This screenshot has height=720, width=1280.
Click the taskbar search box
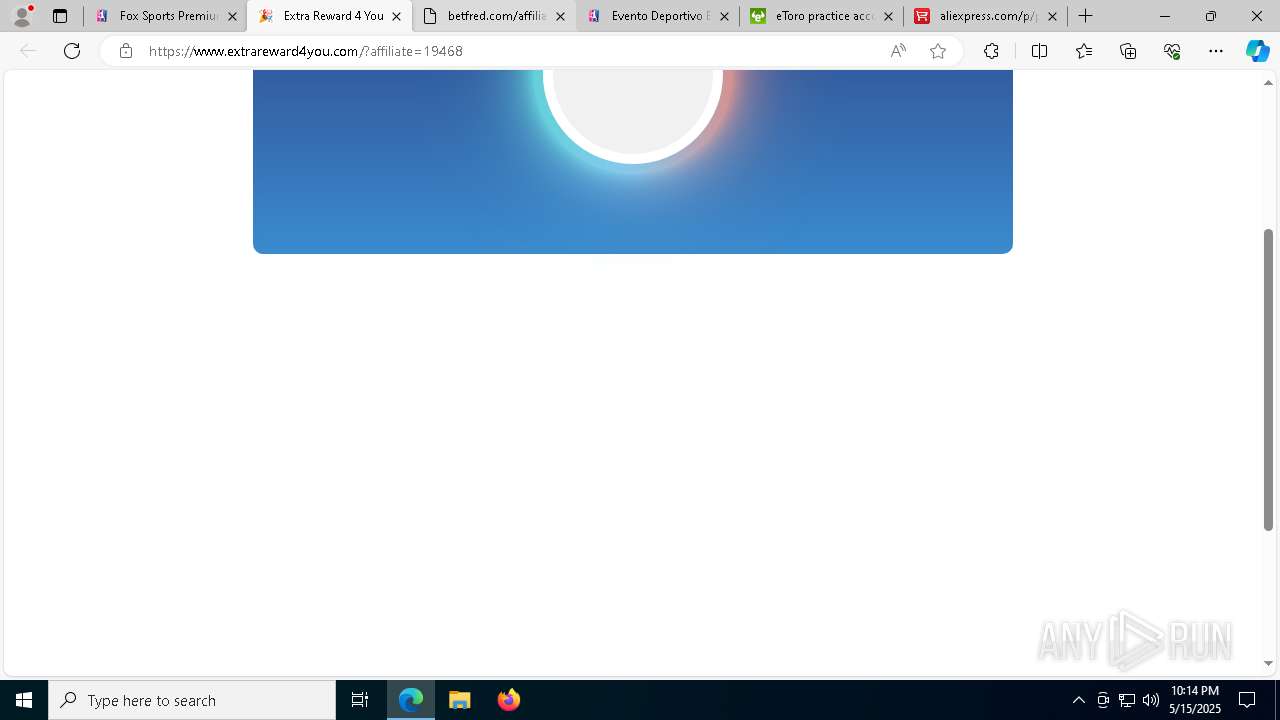tap(192, 700)
